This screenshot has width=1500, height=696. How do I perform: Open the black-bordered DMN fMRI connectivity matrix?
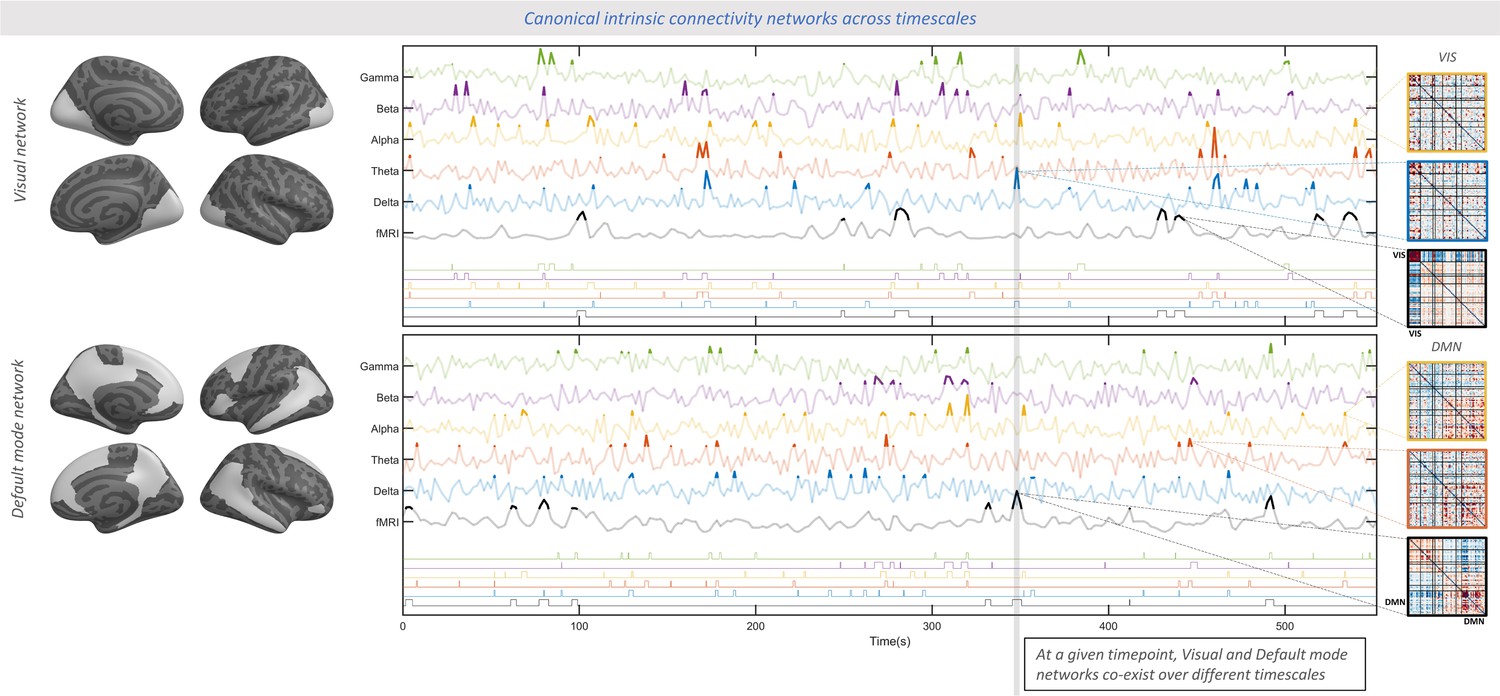[1446, 577]
